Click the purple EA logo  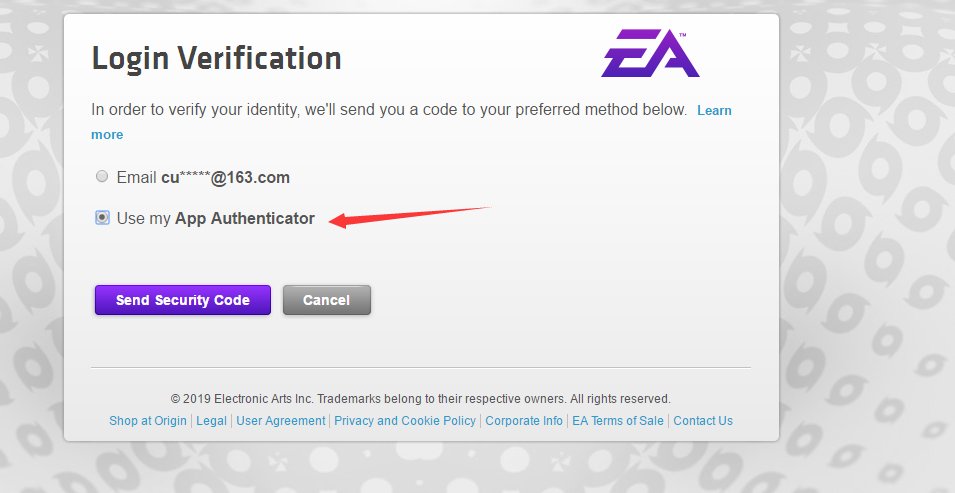tap(650, 57)
